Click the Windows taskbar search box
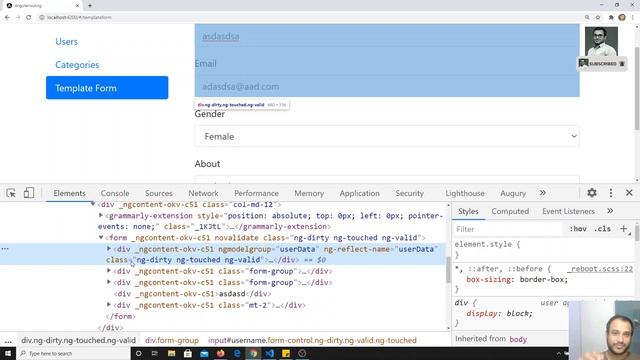This screenshot has height=360, width=640. point(73,353)
